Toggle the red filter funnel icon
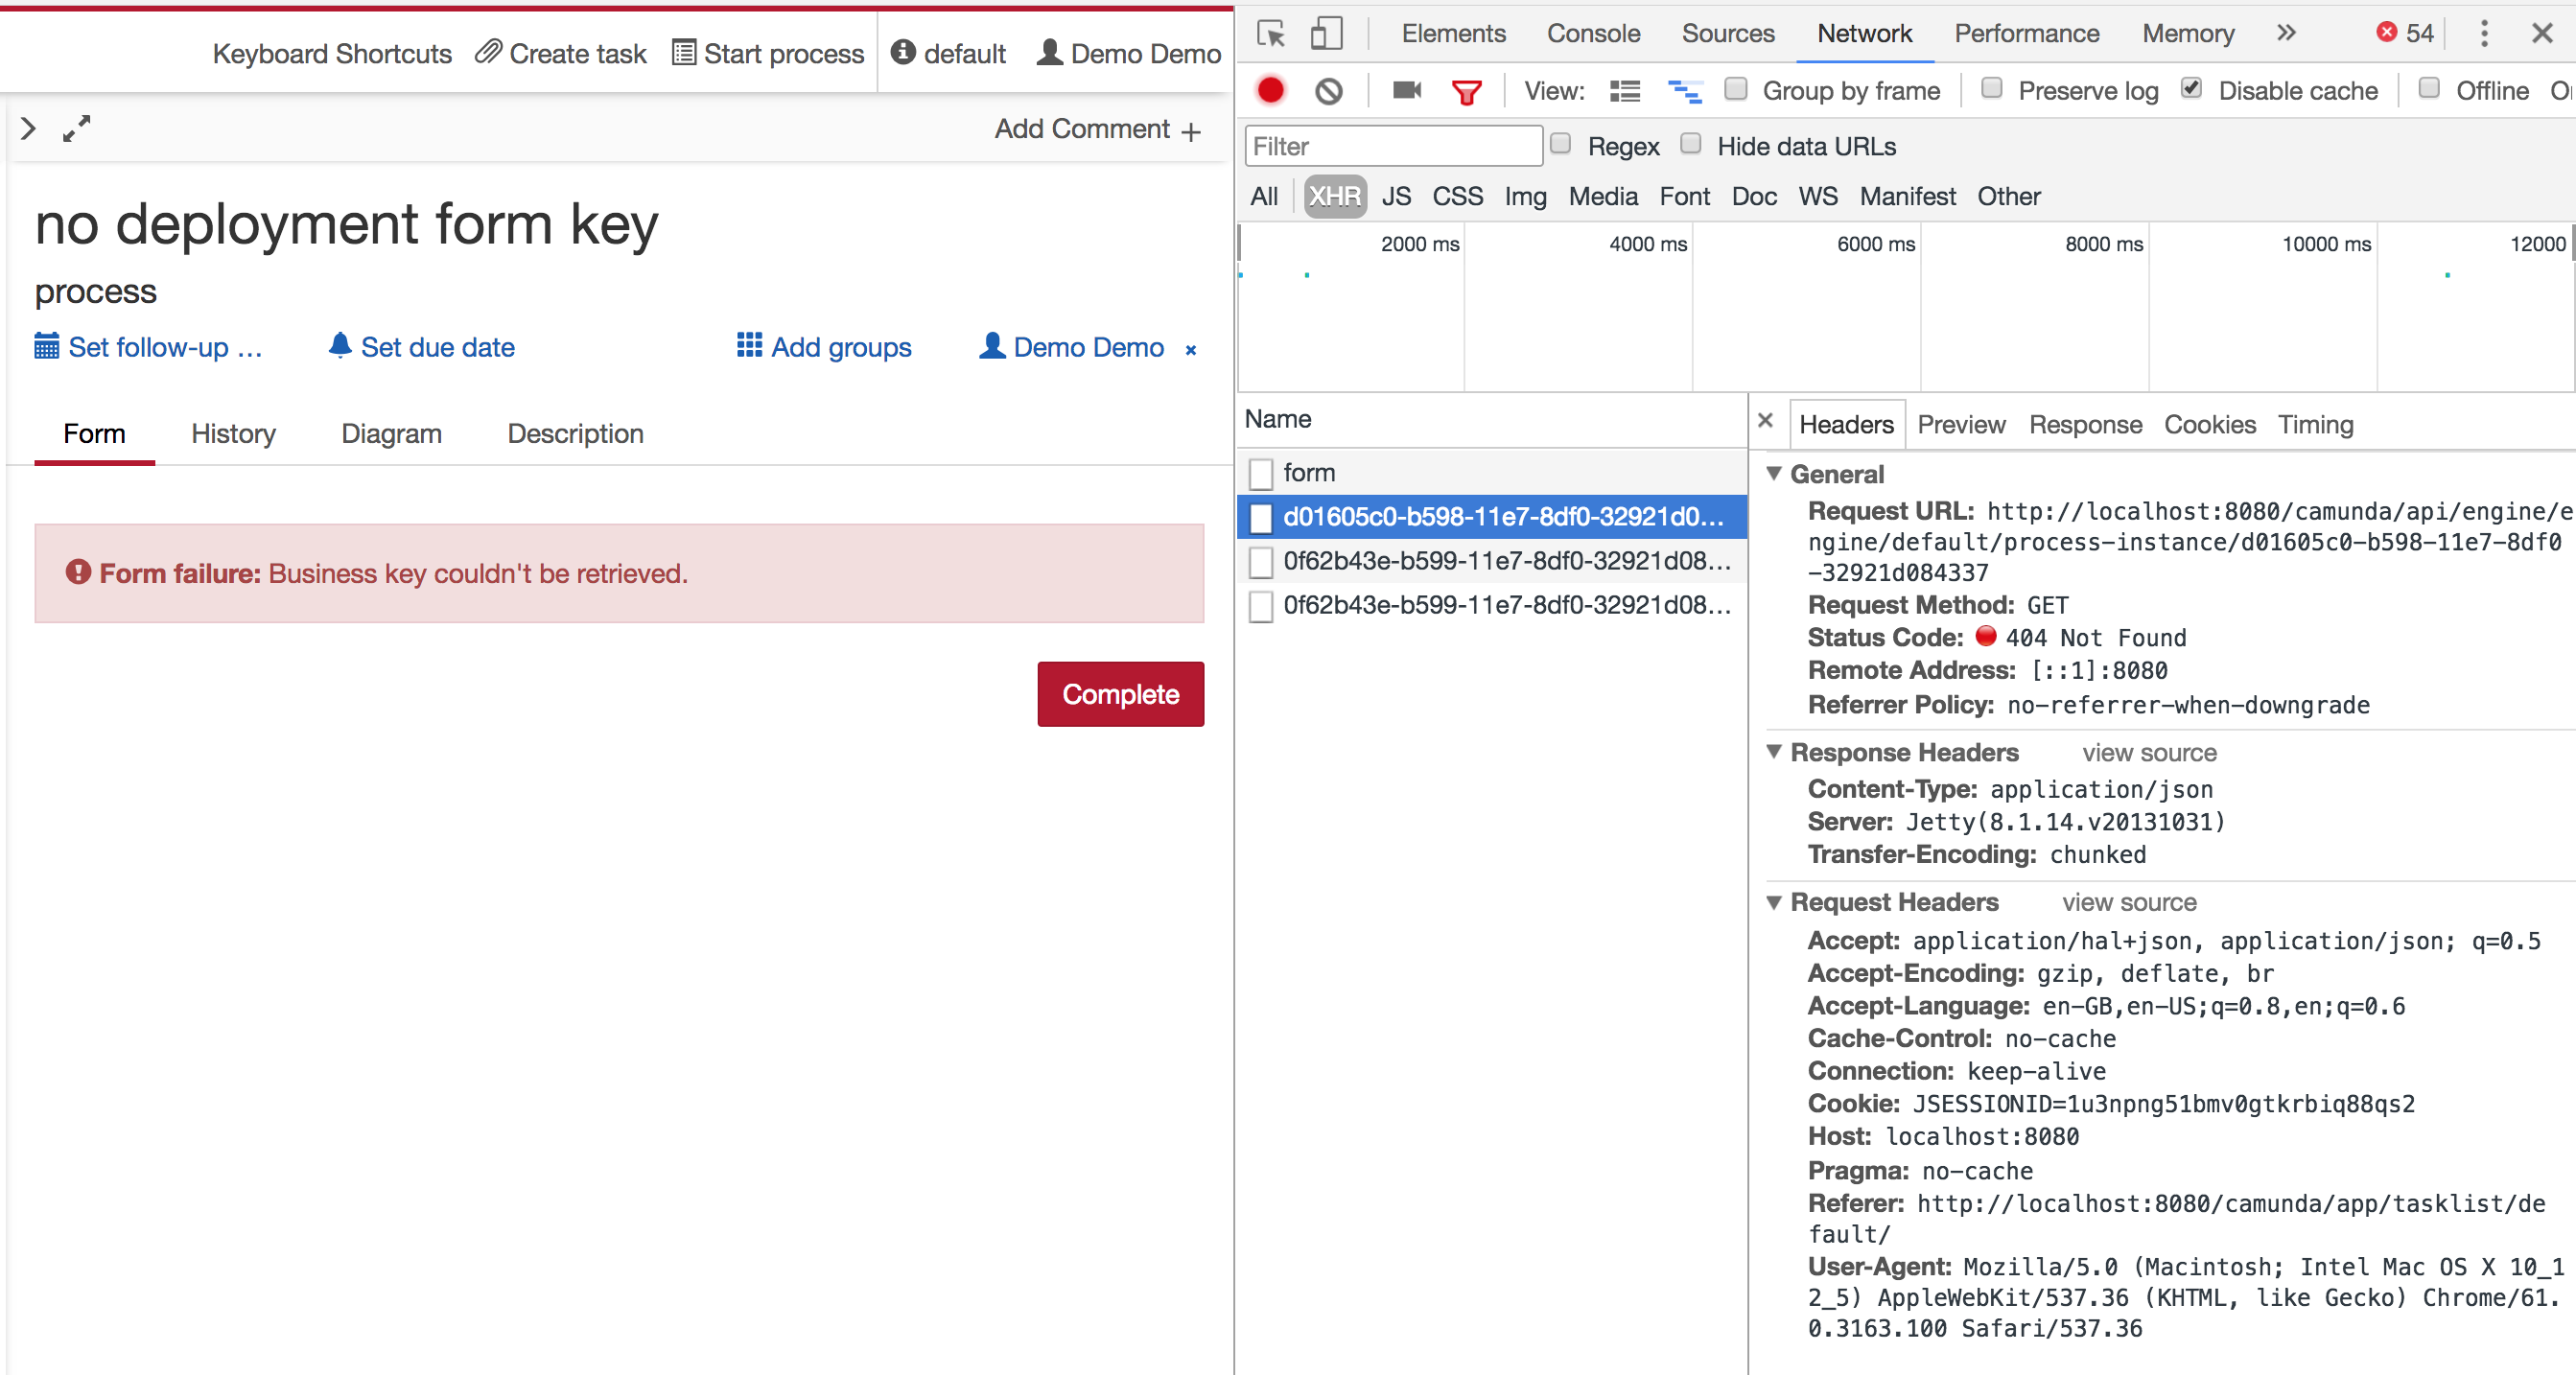 [1466, 92]
